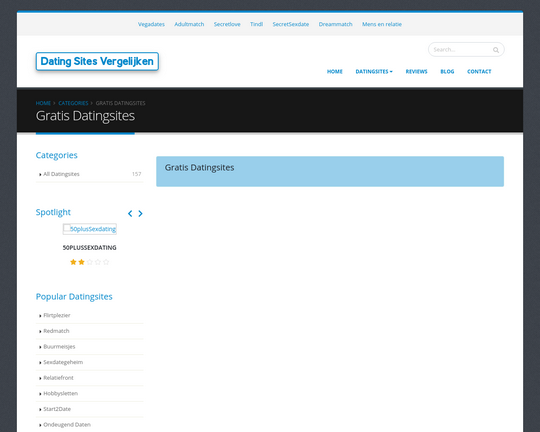Select All Datingsites category
Screen dimensions: 540x432
pos(61,174)
